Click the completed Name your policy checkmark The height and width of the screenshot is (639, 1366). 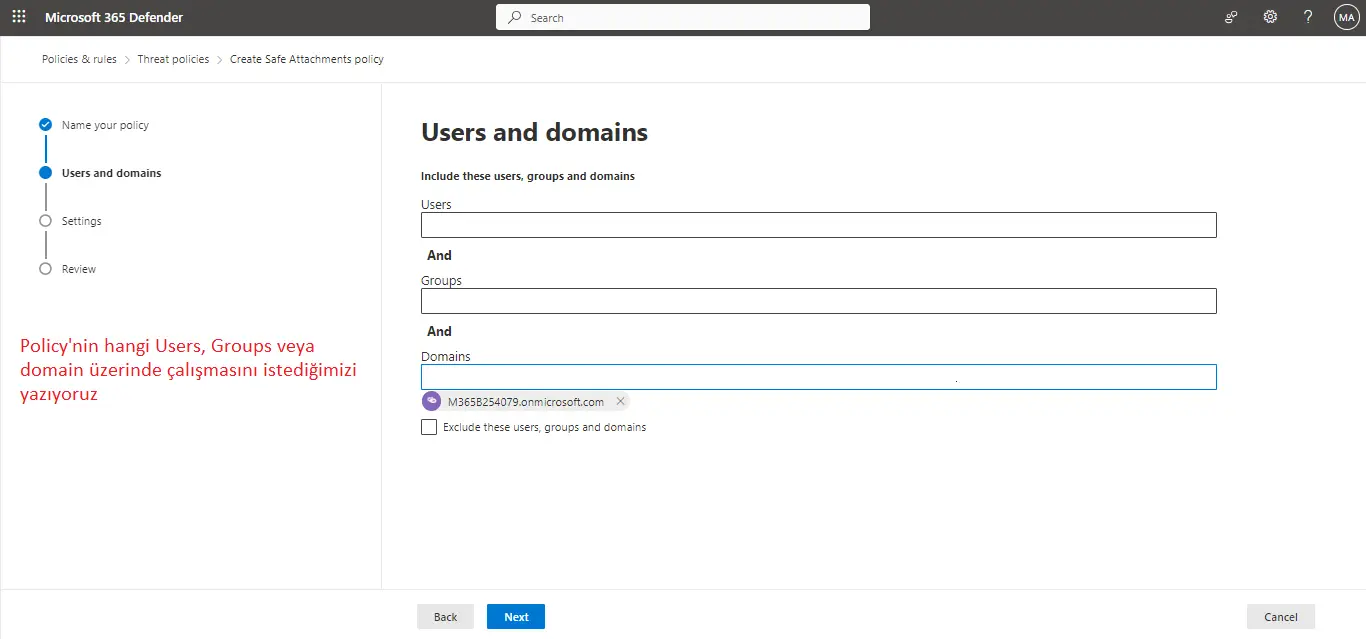point(45,125)
